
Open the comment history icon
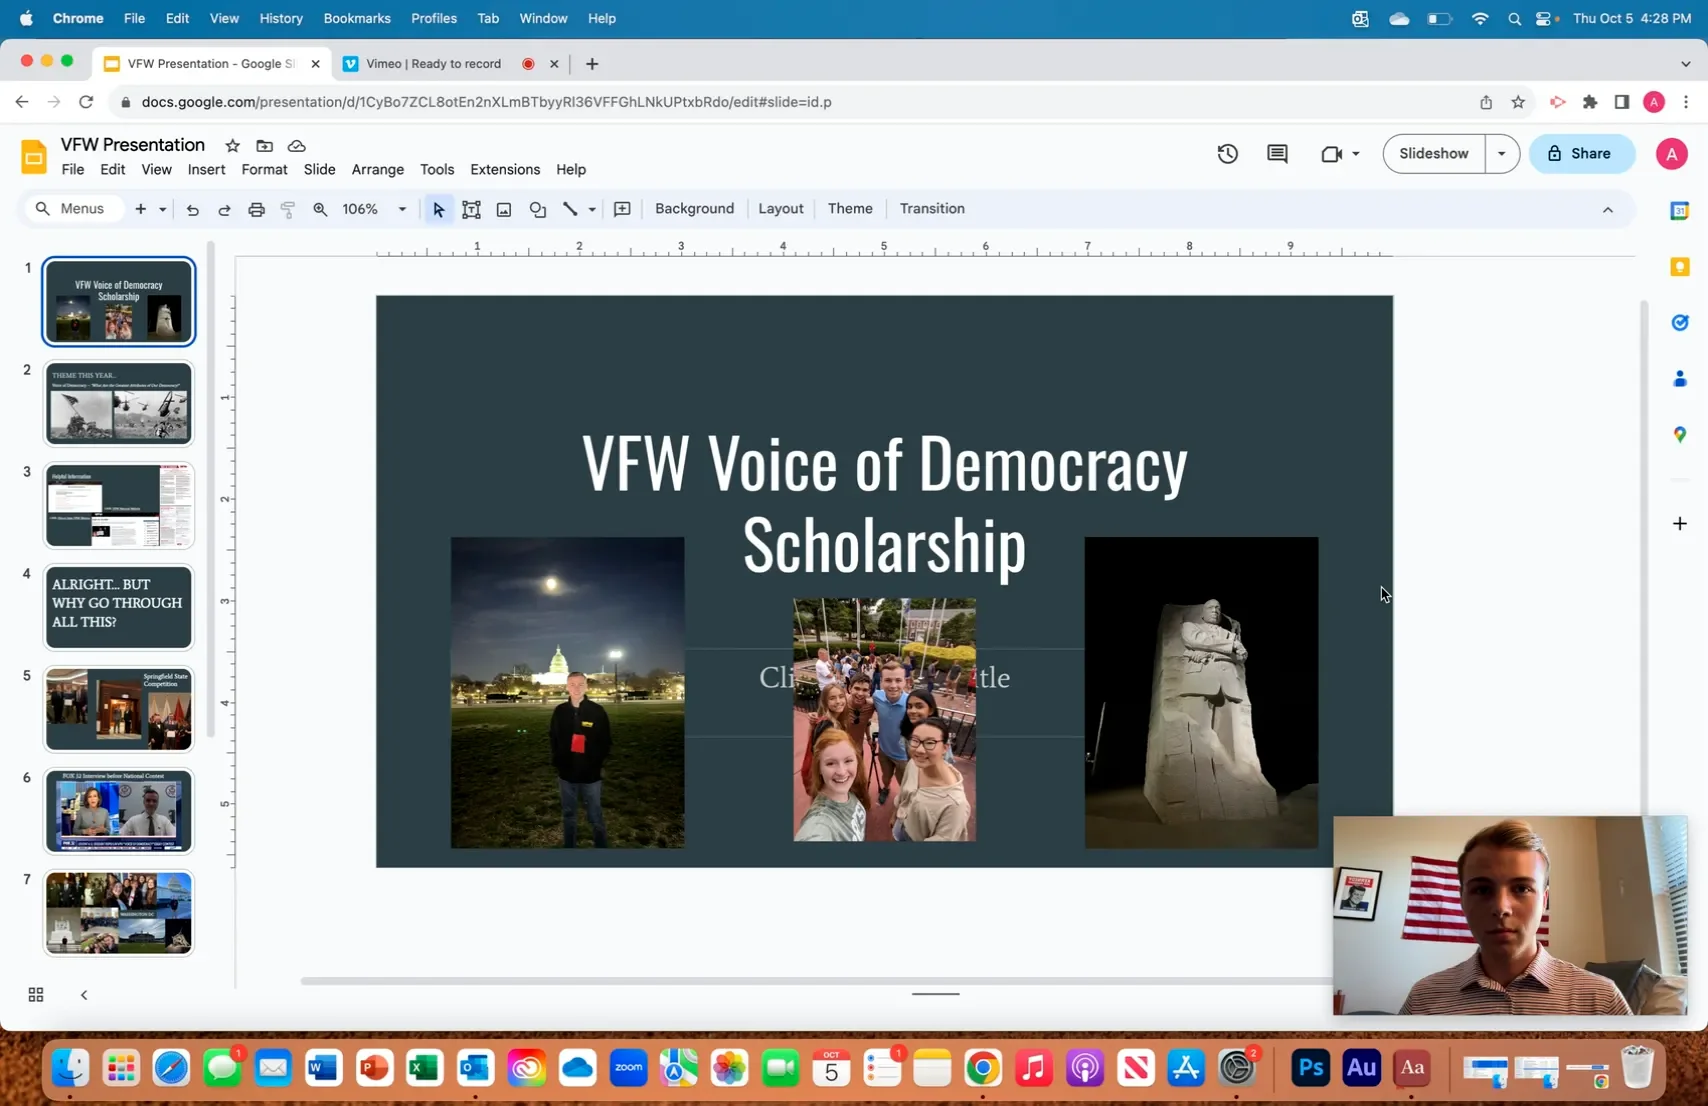coord(1277,154)
